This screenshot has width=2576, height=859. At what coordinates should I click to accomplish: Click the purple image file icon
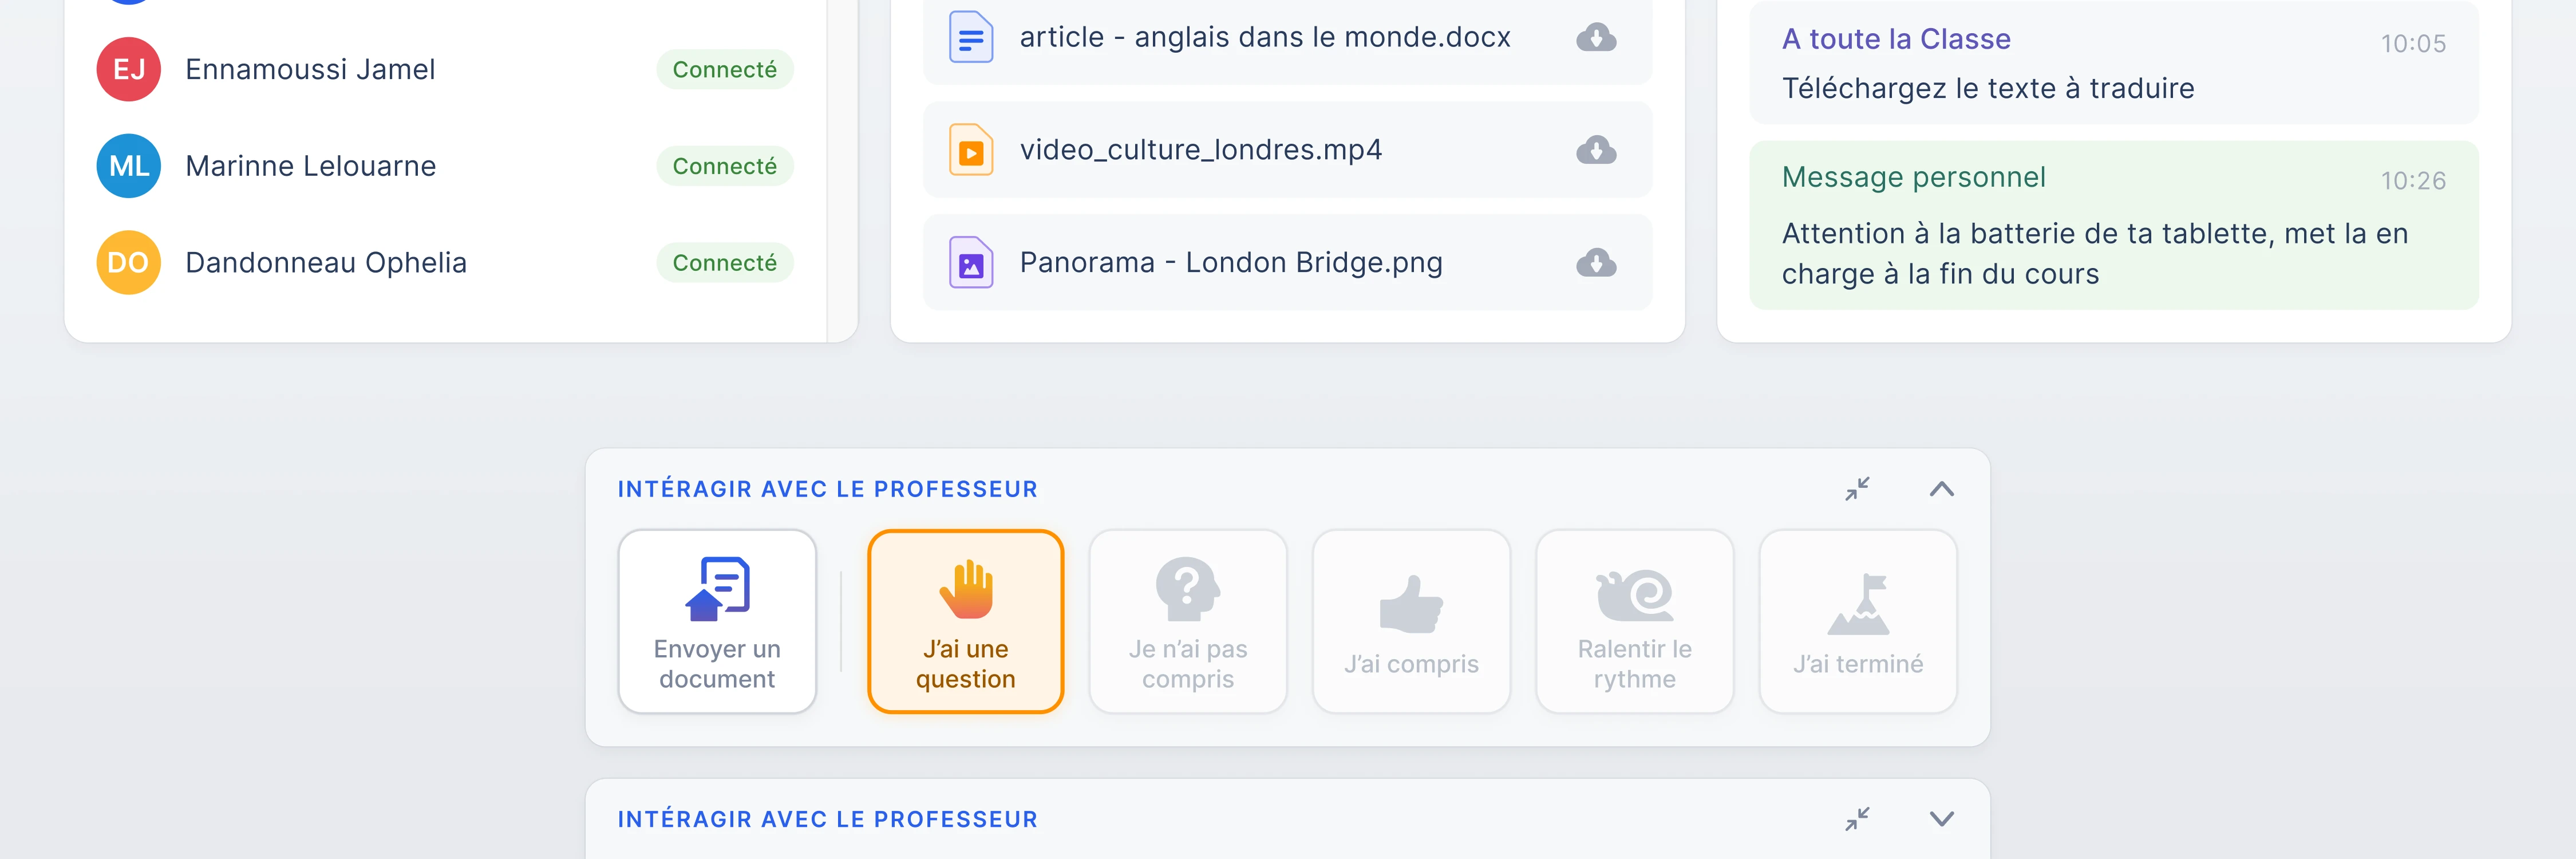tap(970, 263)
